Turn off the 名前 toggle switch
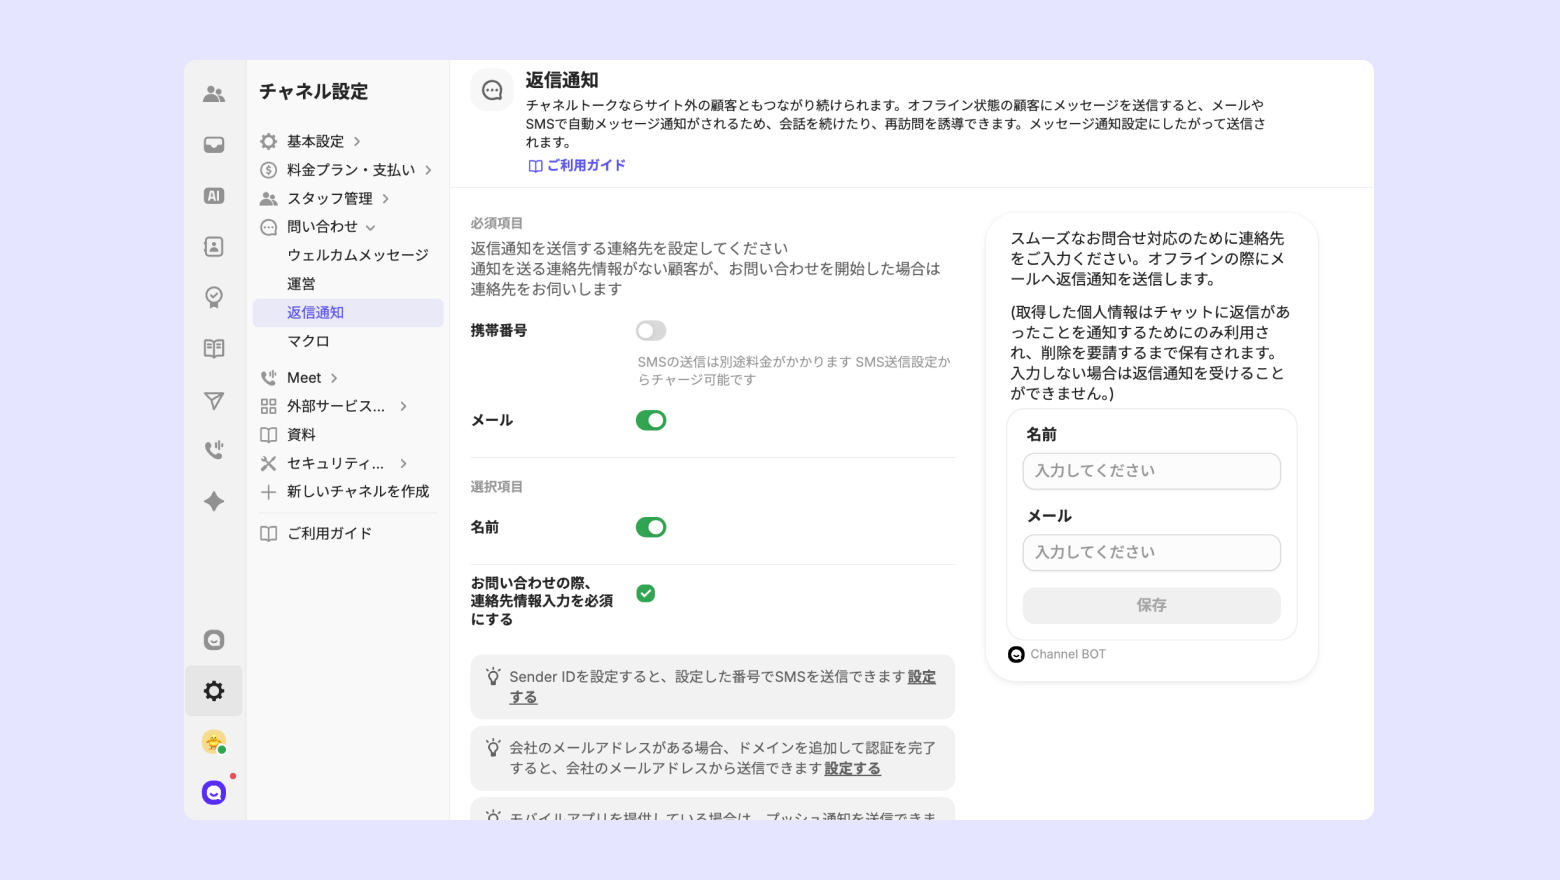Screen dimensions: 1560x880 (x=651, y=528)
